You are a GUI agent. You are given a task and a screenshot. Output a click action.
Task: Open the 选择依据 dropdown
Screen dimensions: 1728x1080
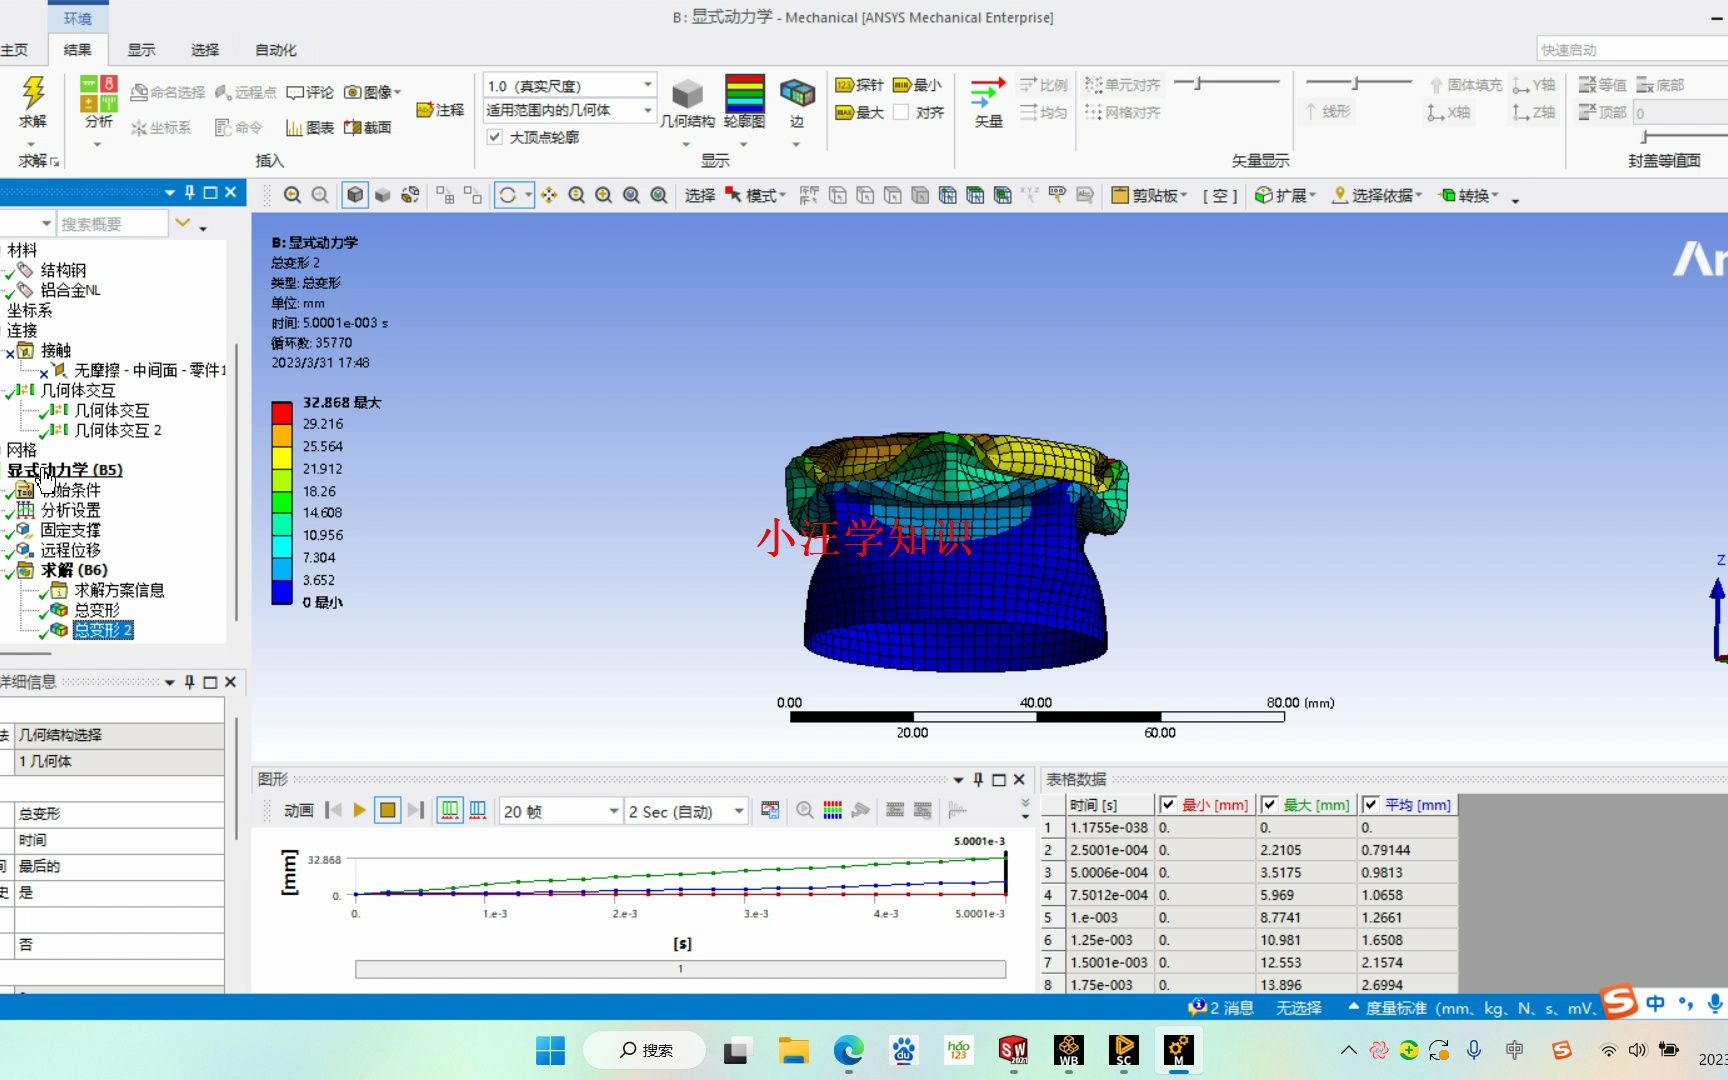tap(1377, 195)
